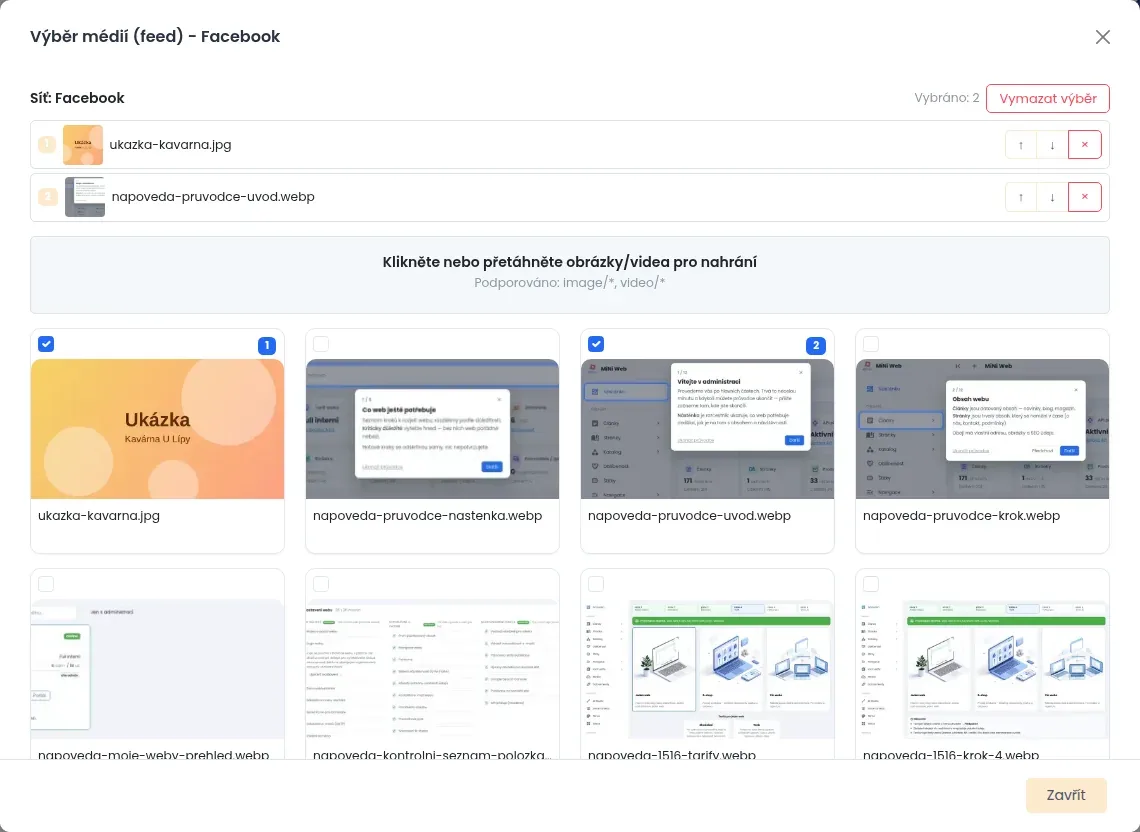The width and height of the screenshot is (1140, 832).
Task: Click the napoveda-pruvodce-uvod.webp grid thumbnail image
Action: (x=707, y=429)
